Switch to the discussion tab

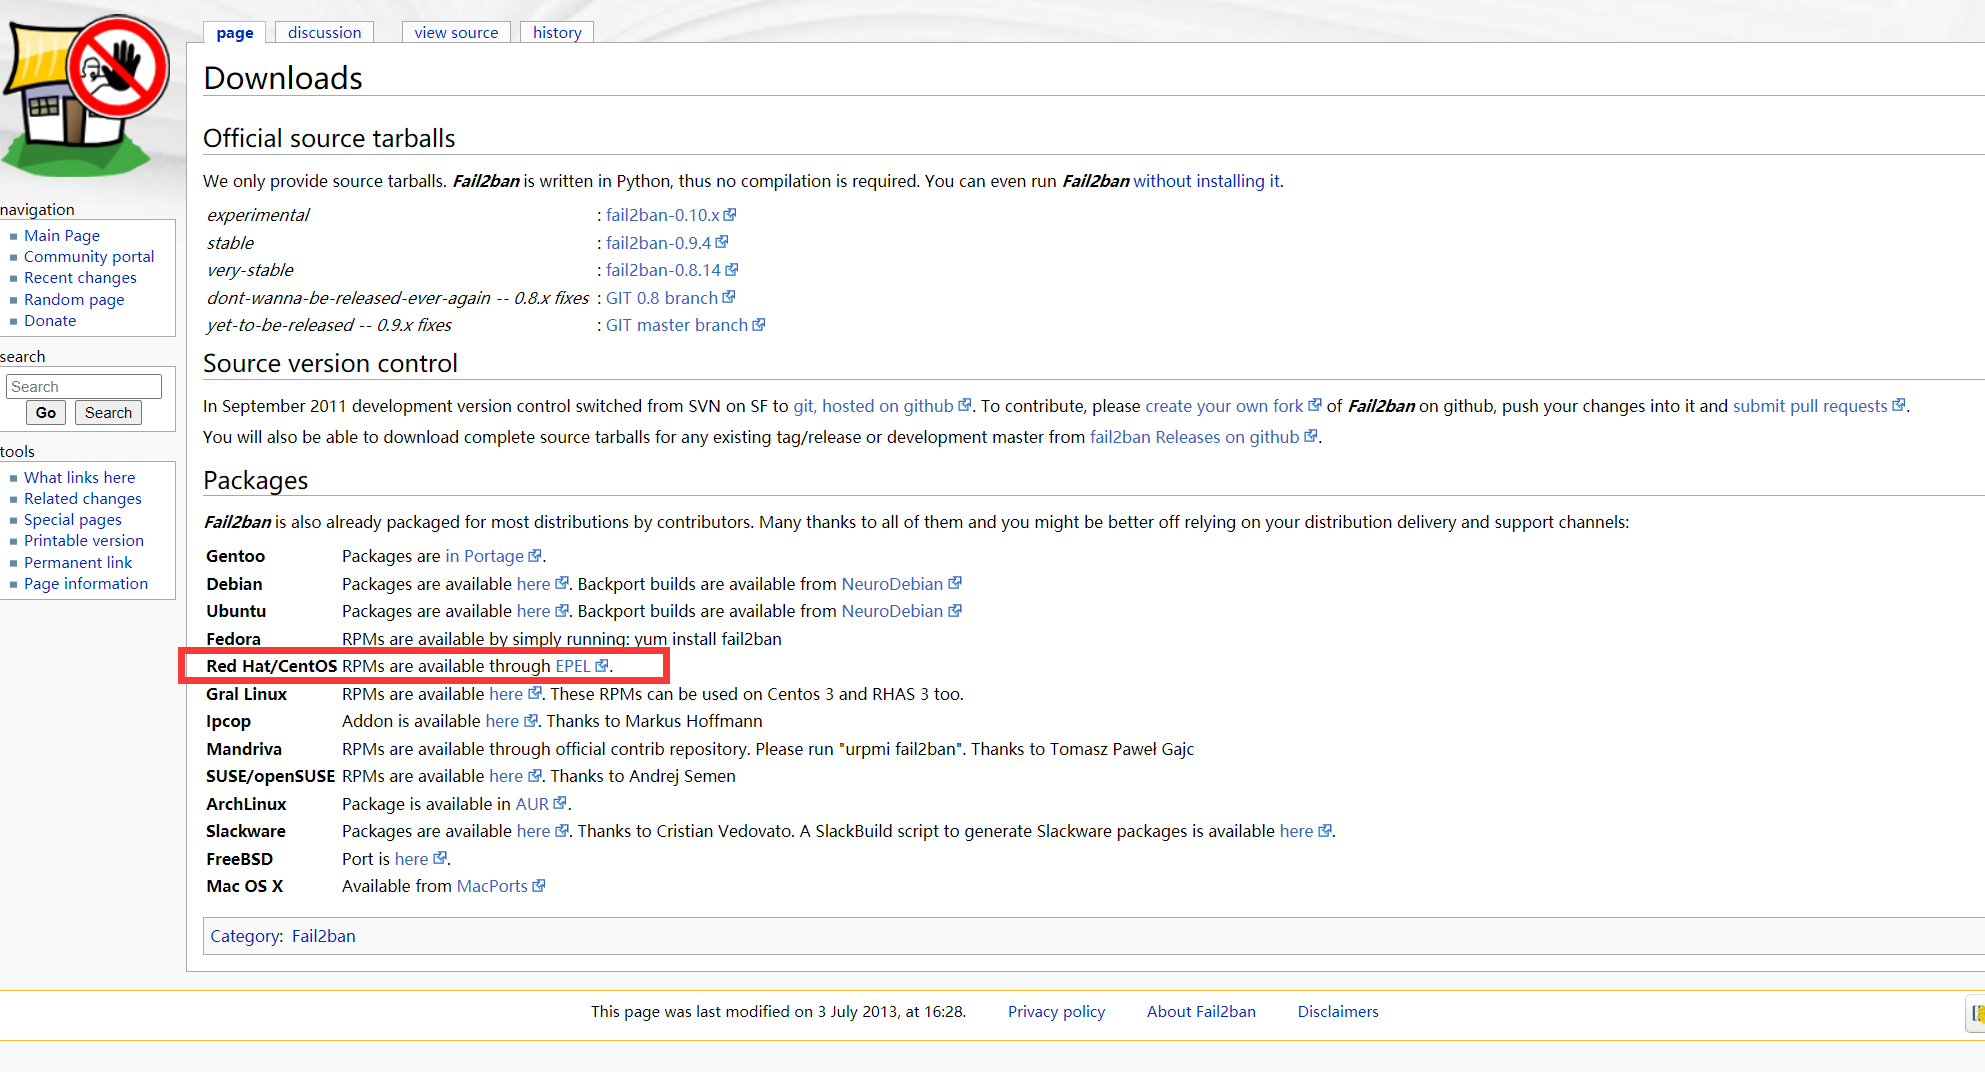[324, 32]
